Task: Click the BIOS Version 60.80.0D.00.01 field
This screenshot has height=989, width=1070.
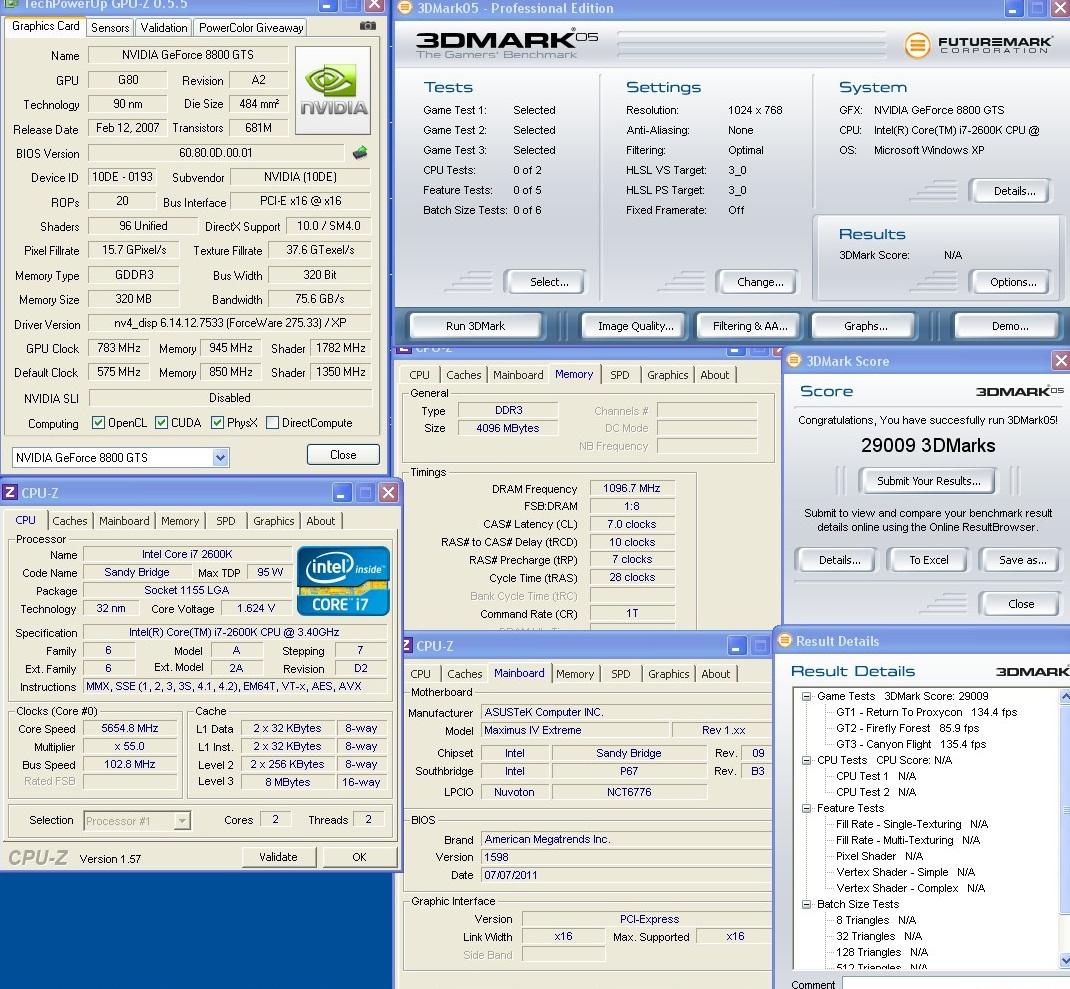Action: click(x=216, y=153)
